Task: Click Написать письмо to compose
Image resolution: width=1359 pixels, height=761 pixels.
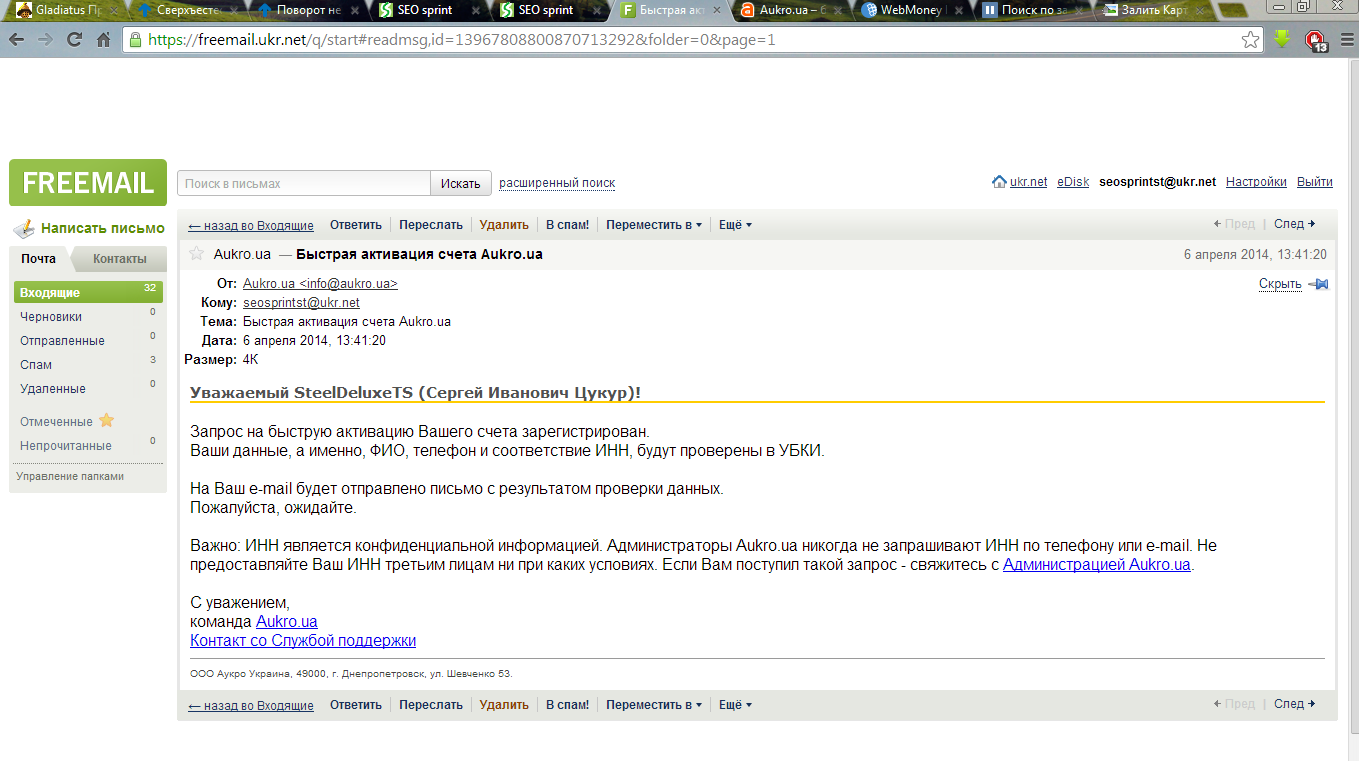Action: pos(103,228)
